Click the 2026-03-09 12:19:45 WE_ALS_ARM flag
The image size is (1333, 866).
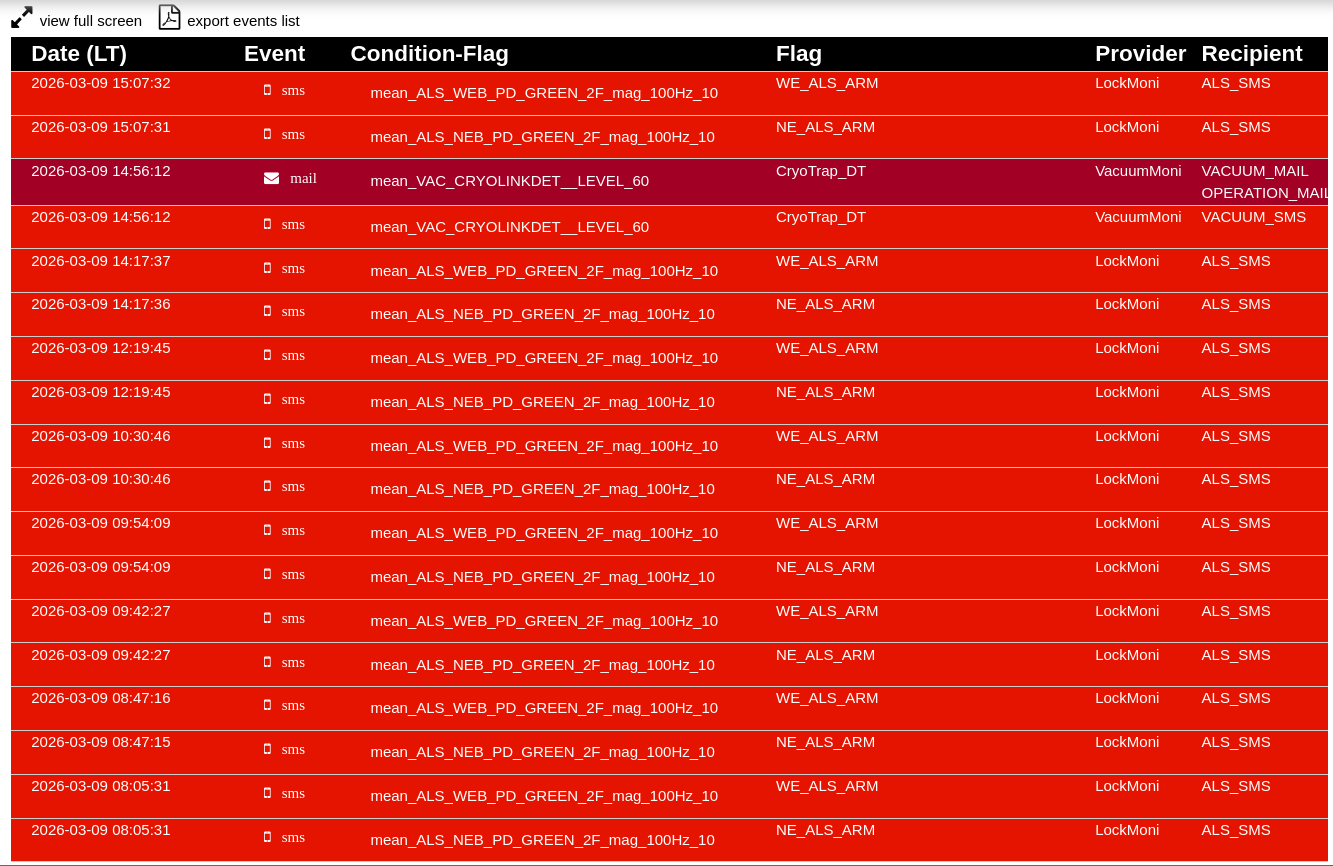point(826,348)
